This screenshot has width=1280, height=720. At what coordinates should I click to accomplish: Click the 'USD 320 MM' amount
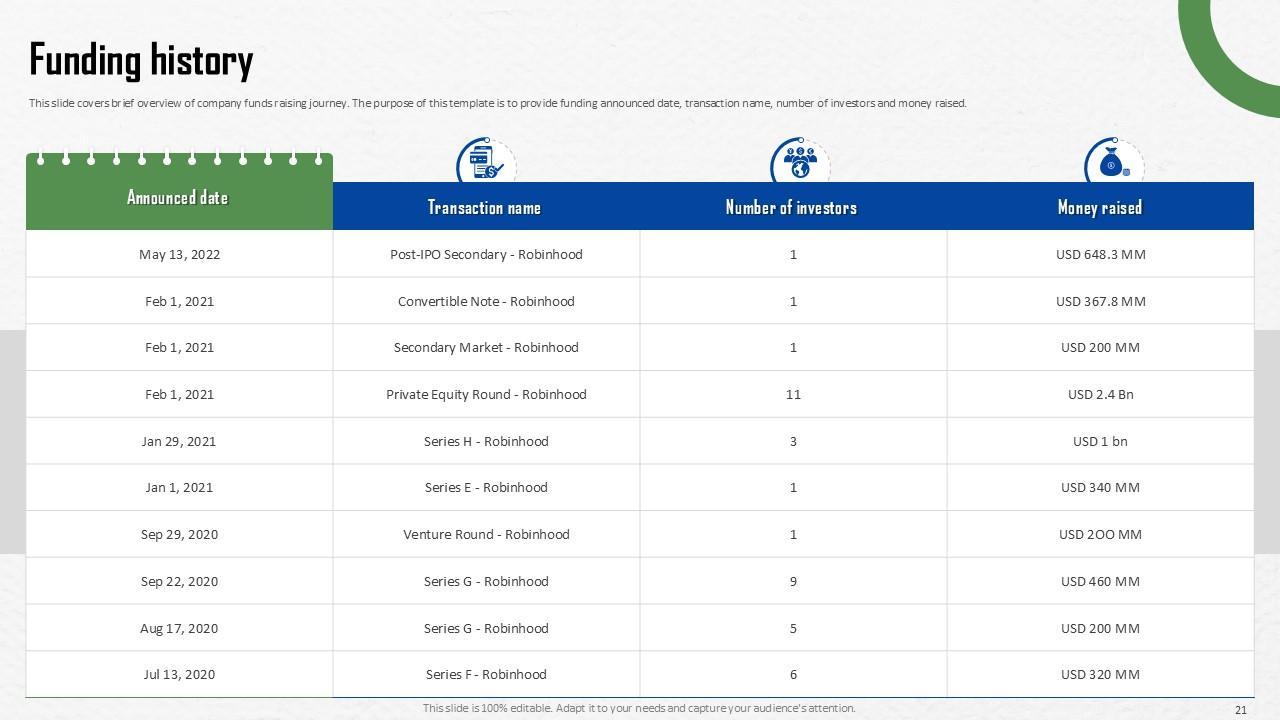(1100, 674)
